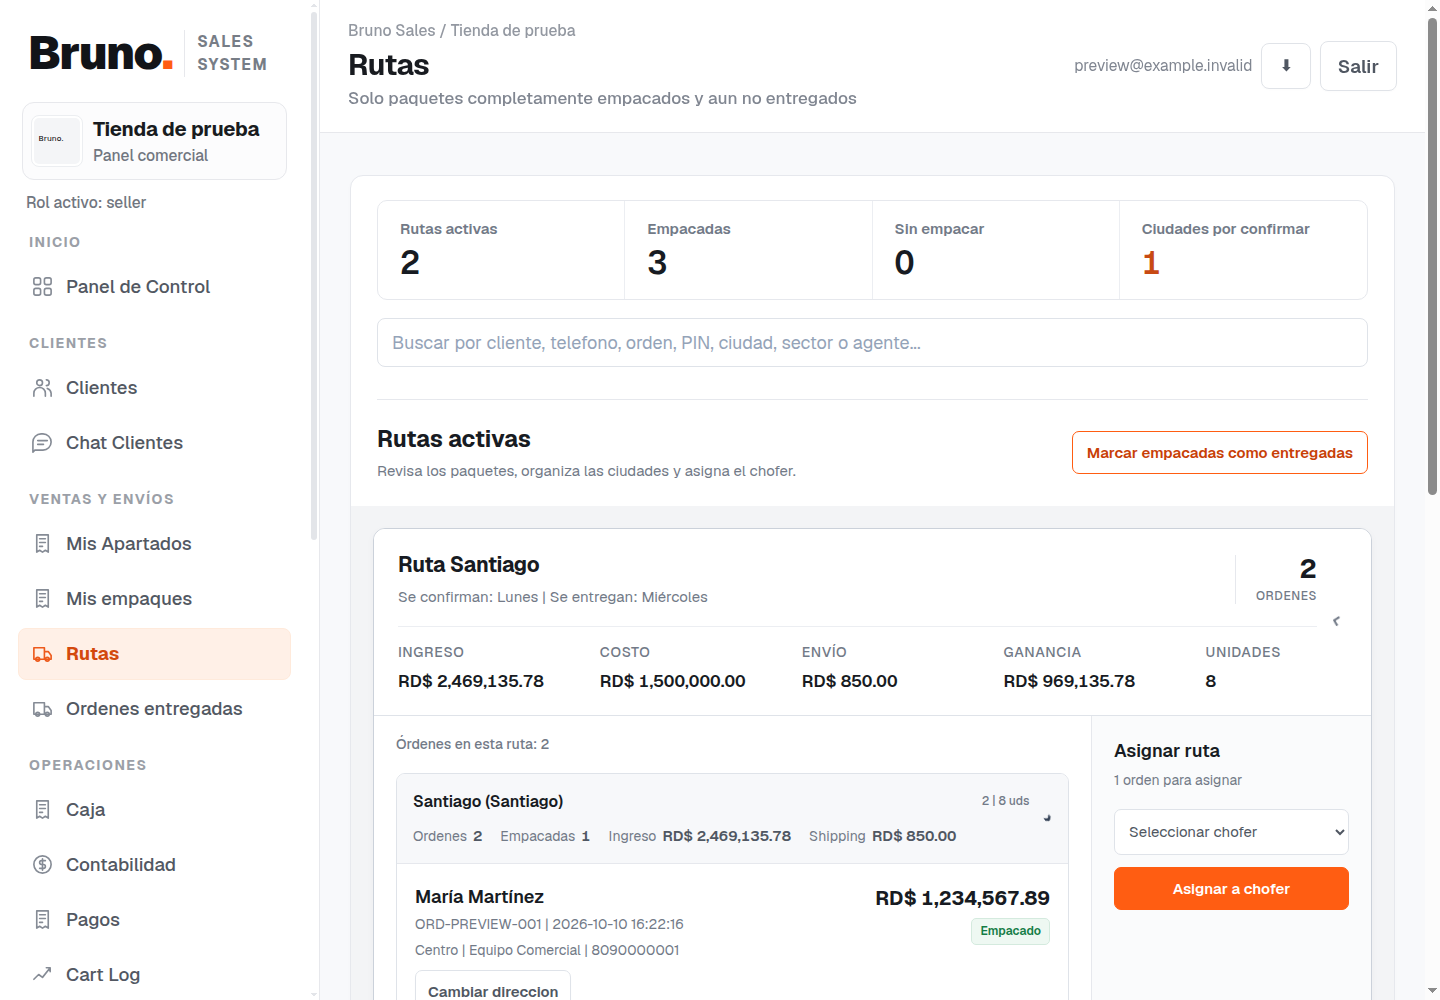The width and height of the screenshot is (1440, 1000).
Task: Navigate to Mis Apartados
Action: [154, 544]
